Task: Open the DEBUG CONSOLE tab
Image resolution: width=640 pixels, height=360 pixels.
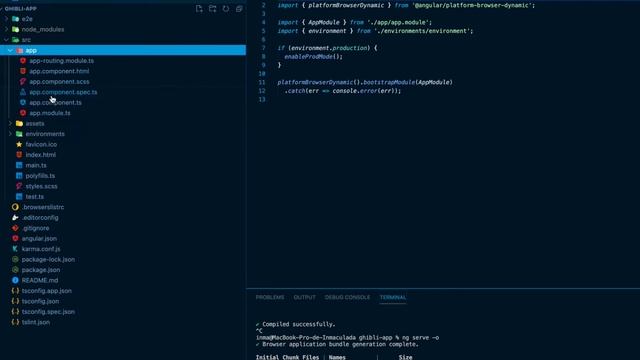Action: pyautogui.click(x=347, y=297)
